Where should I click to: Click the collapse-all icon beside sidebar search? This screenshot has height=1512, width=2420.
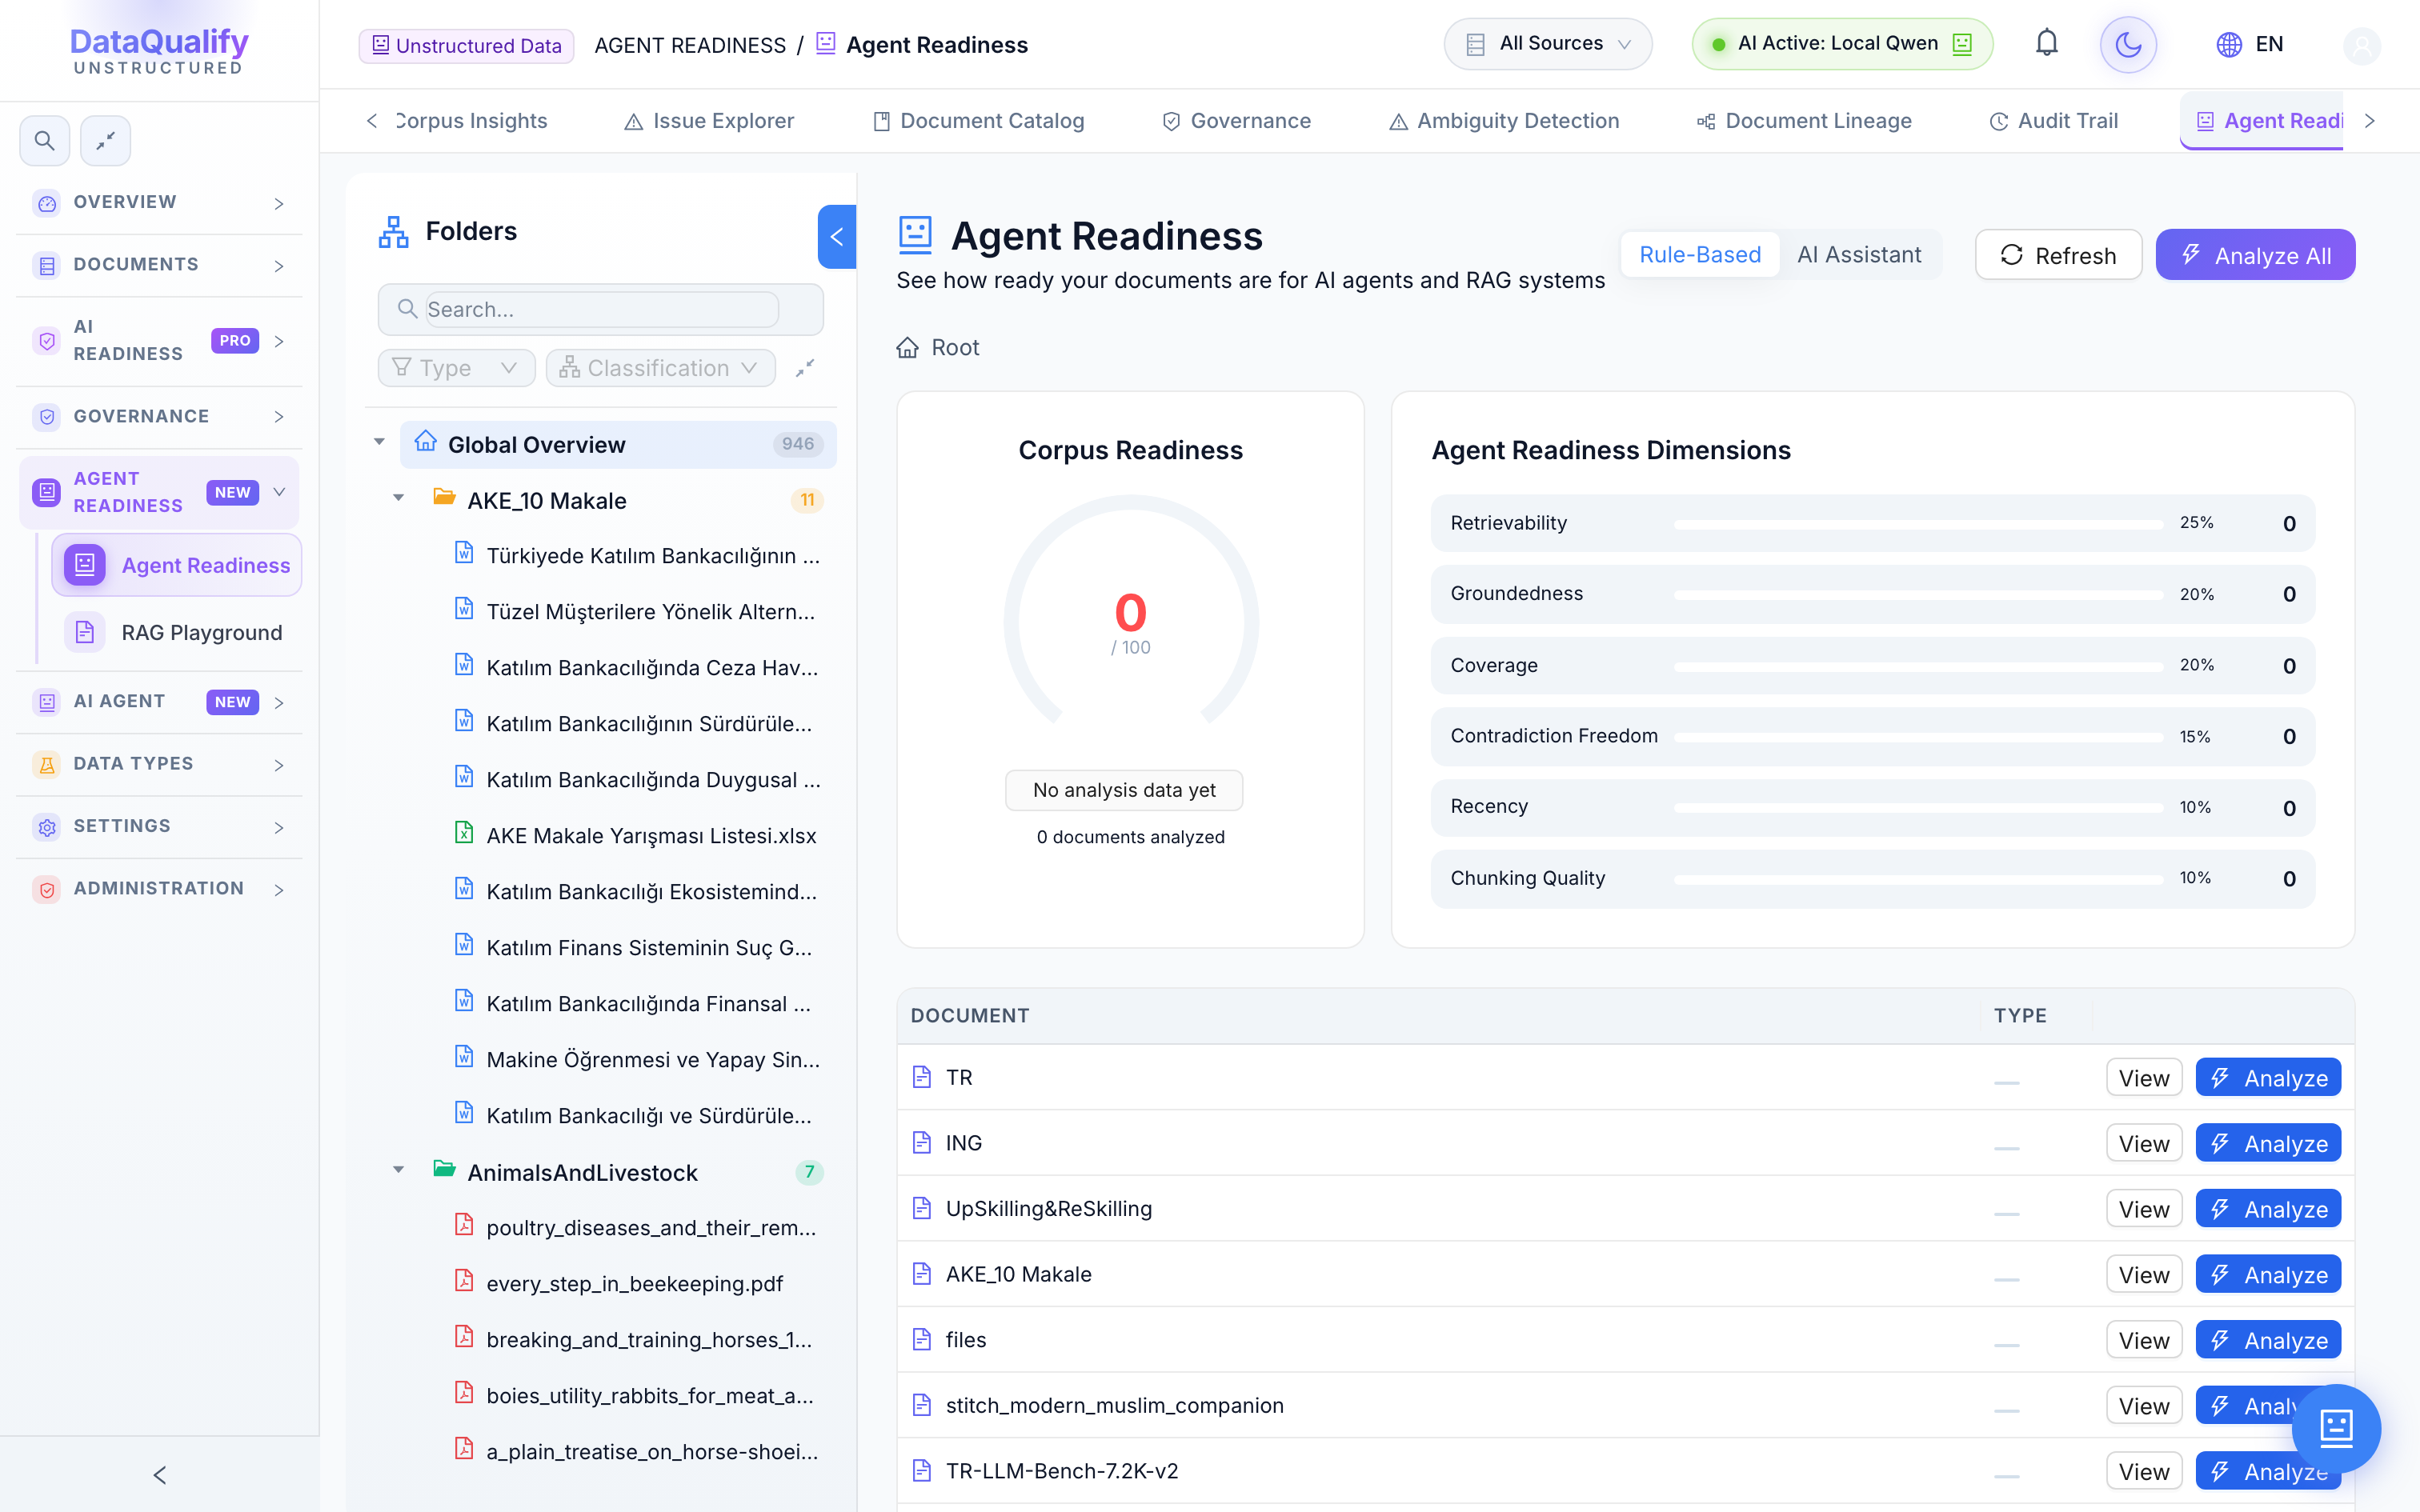[105, 141]
